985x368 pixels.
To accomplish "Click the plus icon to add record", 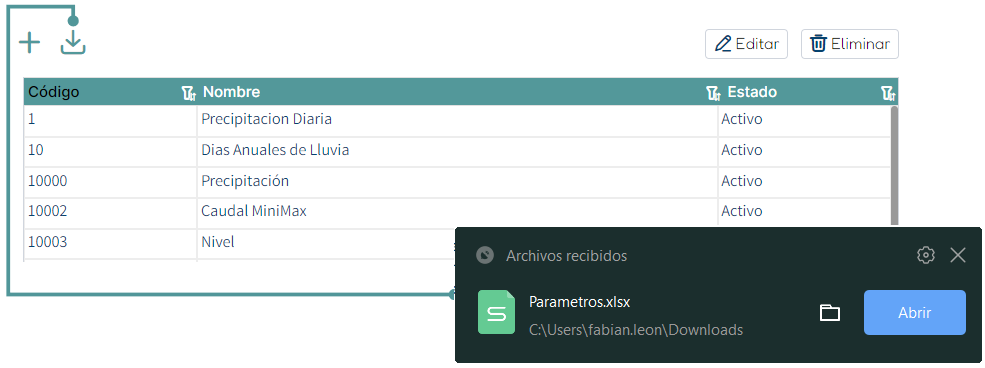I will [30, 43].
